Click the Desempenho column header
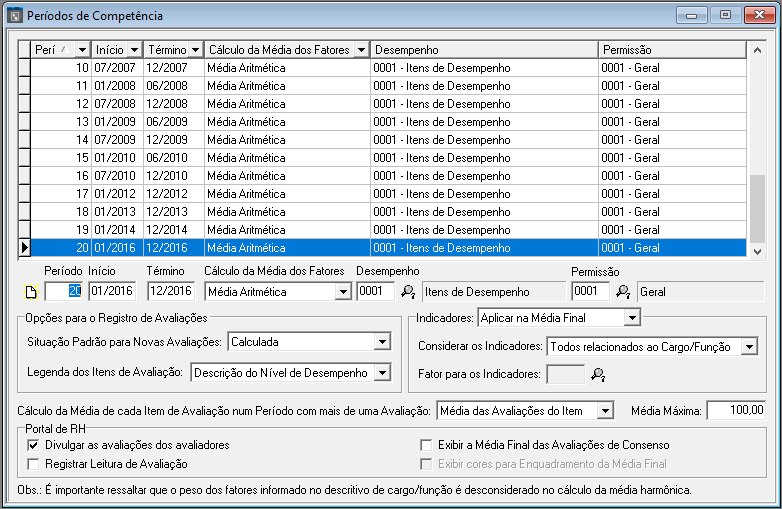782x509 pixels. coord(483,49)
